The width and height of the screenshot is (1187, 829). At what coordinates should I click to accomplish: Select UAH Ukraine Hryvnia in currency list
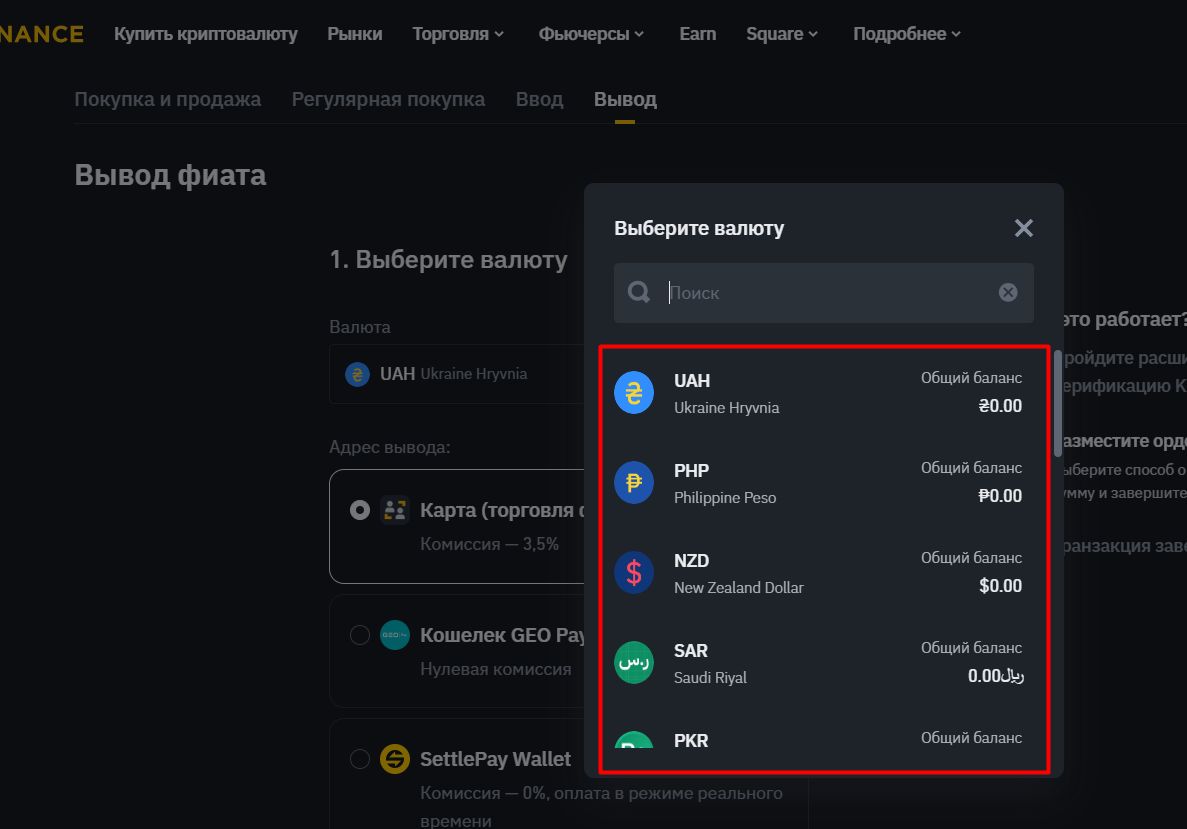click(x=824, y=393)
